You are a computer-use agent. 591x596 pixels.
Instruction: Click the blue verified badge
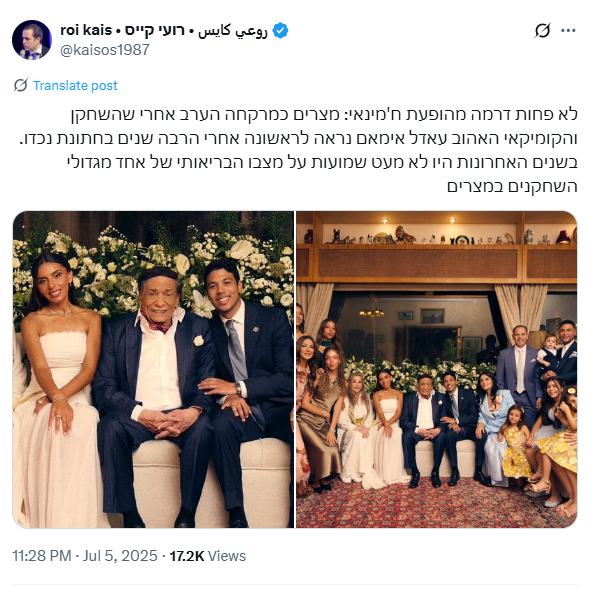(x=280, y=30)
